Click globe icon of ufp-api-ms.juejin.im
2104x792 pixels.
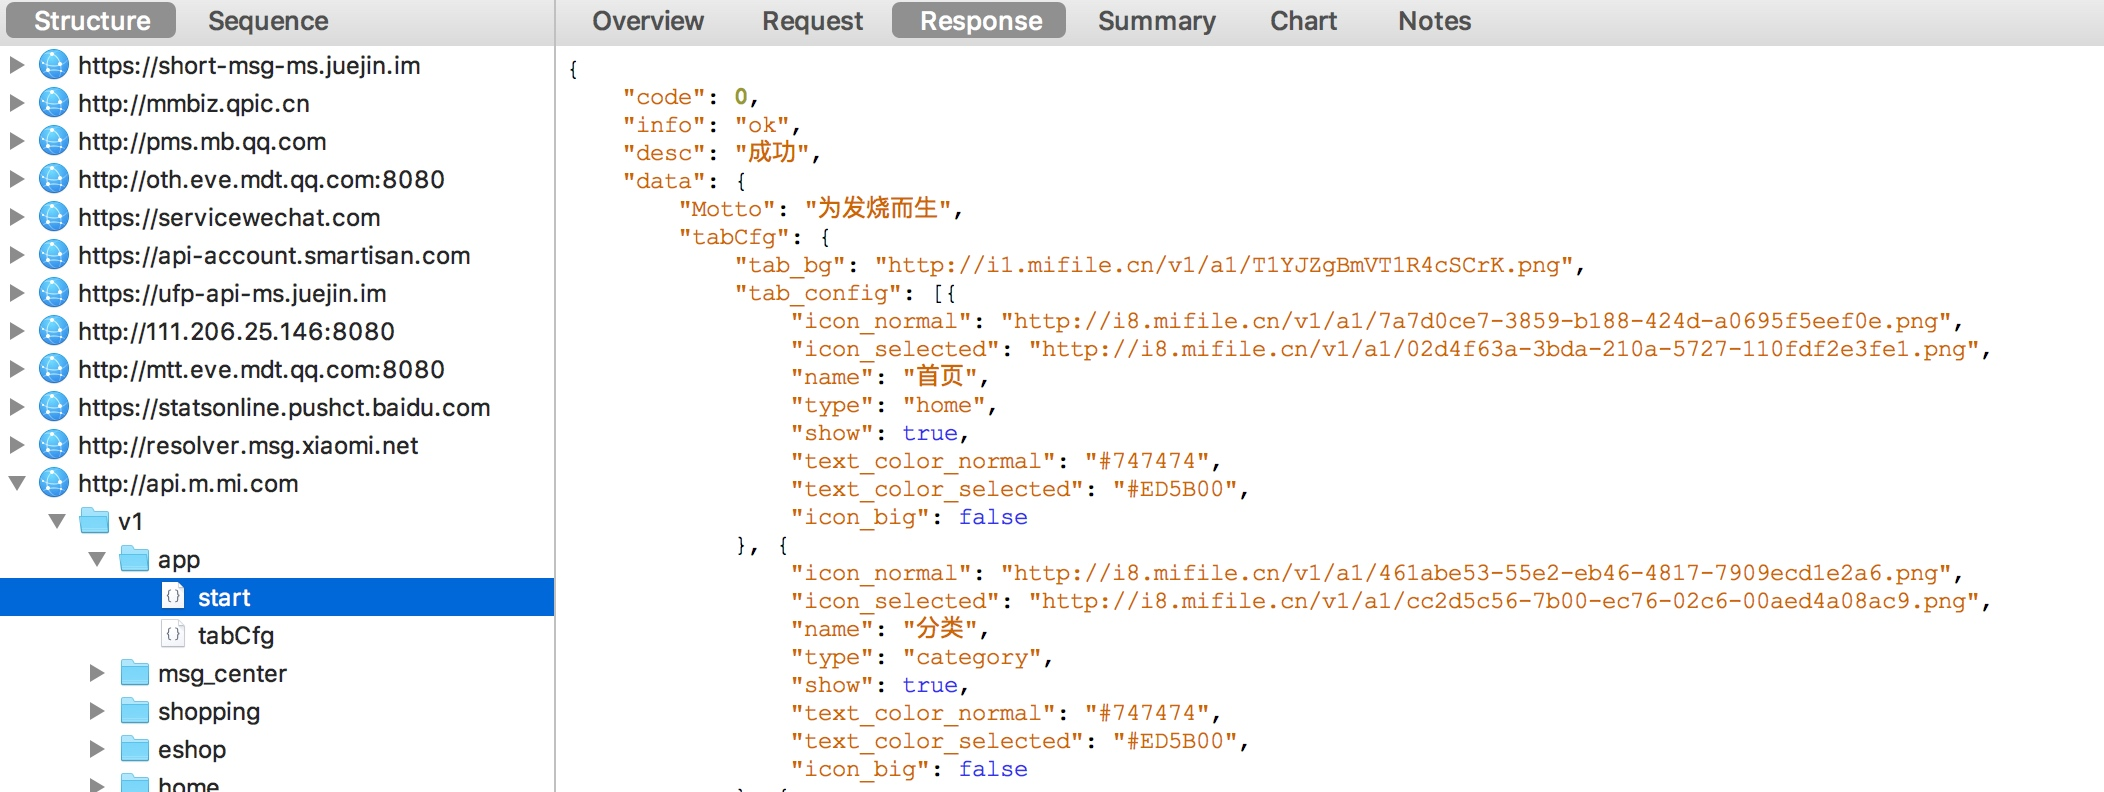pos(54,293)
